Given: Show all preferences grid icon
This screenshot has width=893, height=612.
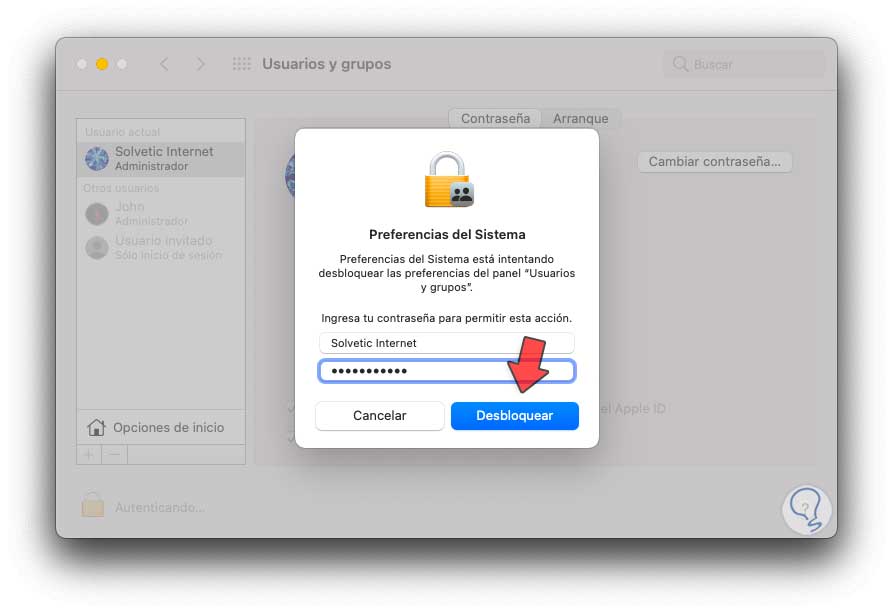Looking at the screenshot, I should tap(241, 64).
